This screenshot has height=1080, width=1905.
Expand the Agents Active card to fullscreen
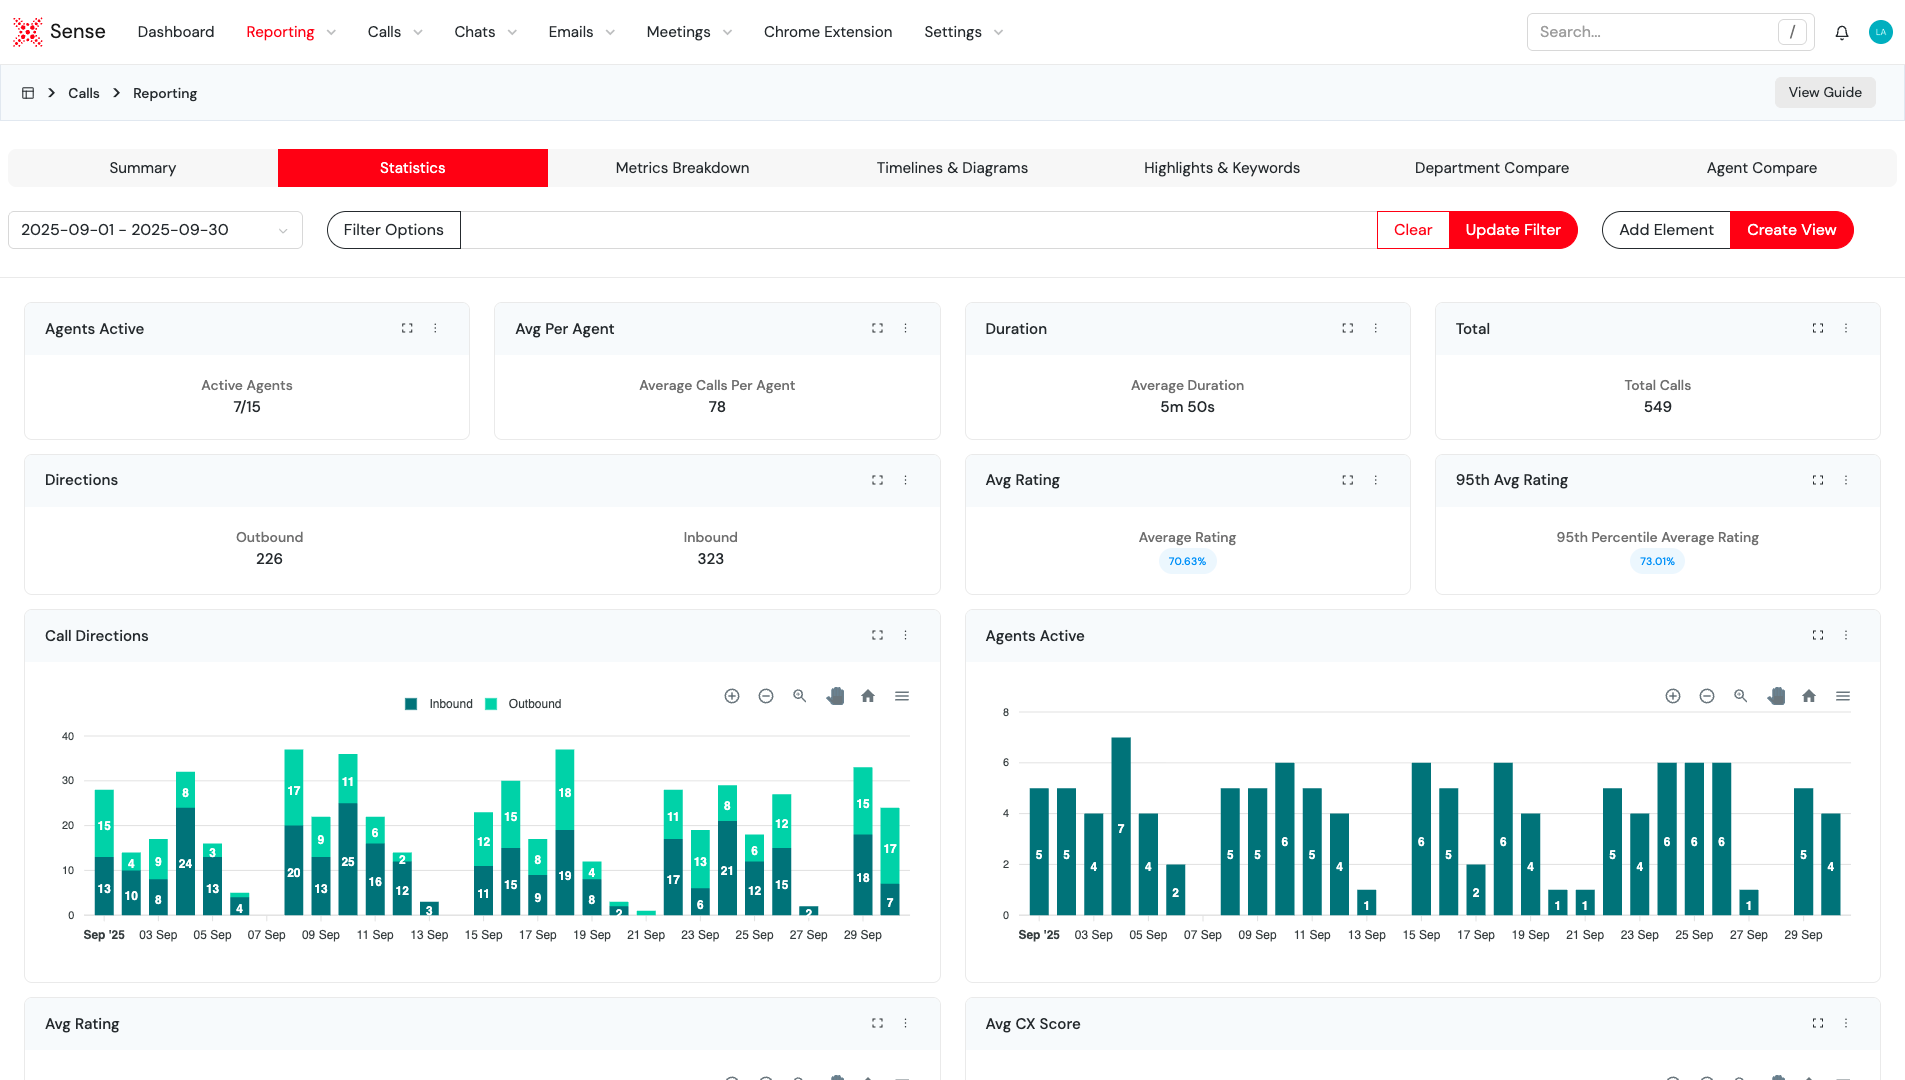pos(407,328)
